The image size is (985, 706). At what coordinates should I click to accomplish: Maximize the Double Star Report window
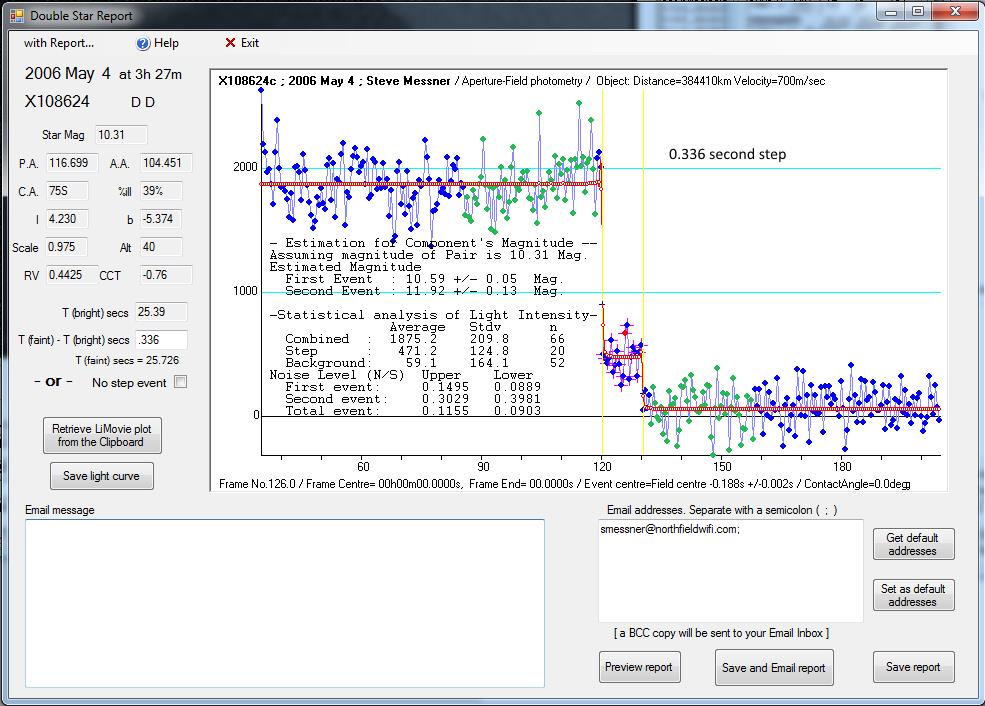917,12
